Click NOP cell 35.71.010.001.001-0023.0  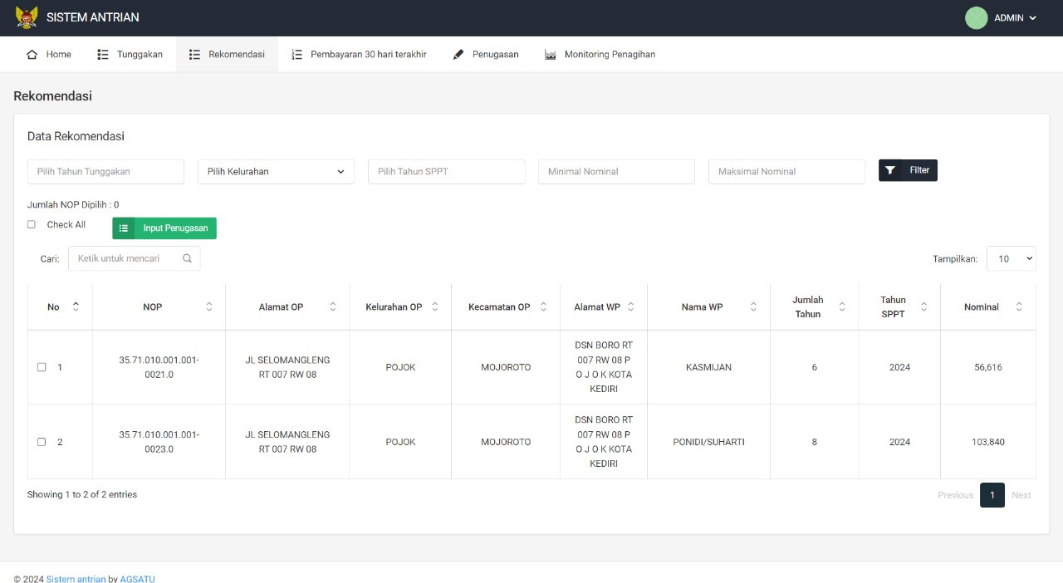click(159, 442)
